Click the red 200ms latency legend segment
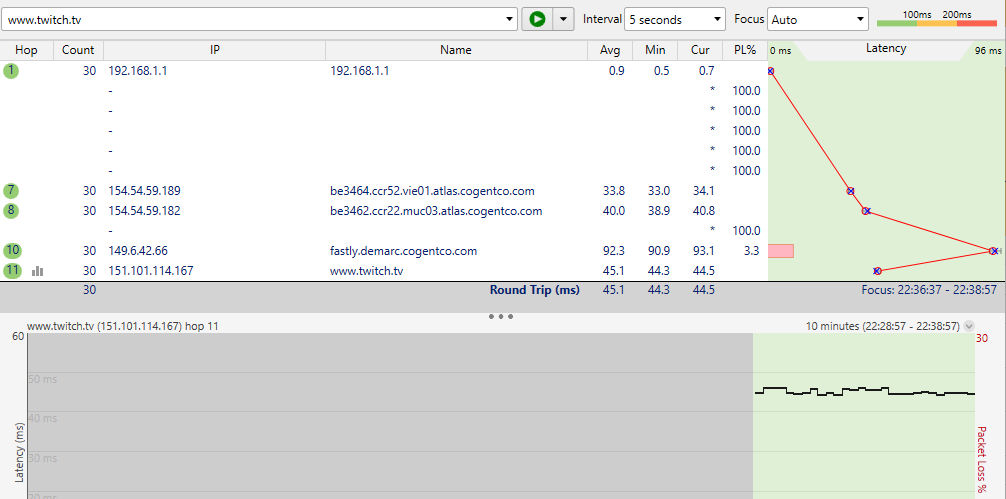Image resolution: width=1006 pixels, height=499 pixels. (x=976, y=24)
